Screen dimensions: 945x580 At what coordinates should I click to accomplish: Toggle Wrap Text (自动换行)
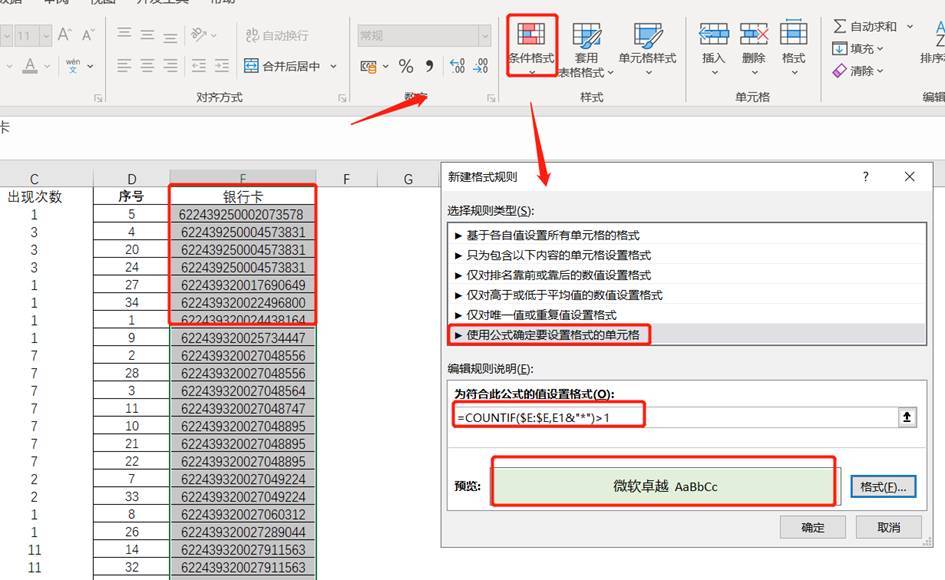[277, 35]
